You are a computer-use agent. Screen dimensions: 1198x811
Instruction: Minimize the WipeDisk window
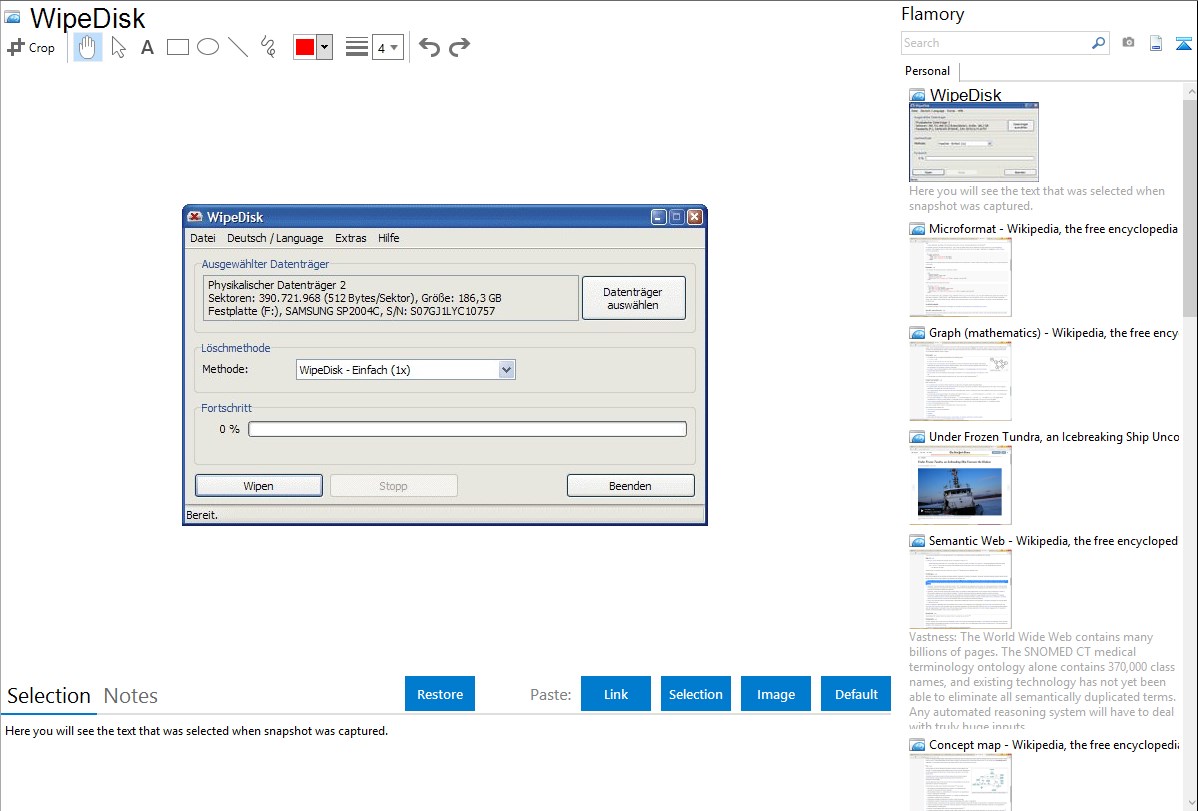(659, 217)
